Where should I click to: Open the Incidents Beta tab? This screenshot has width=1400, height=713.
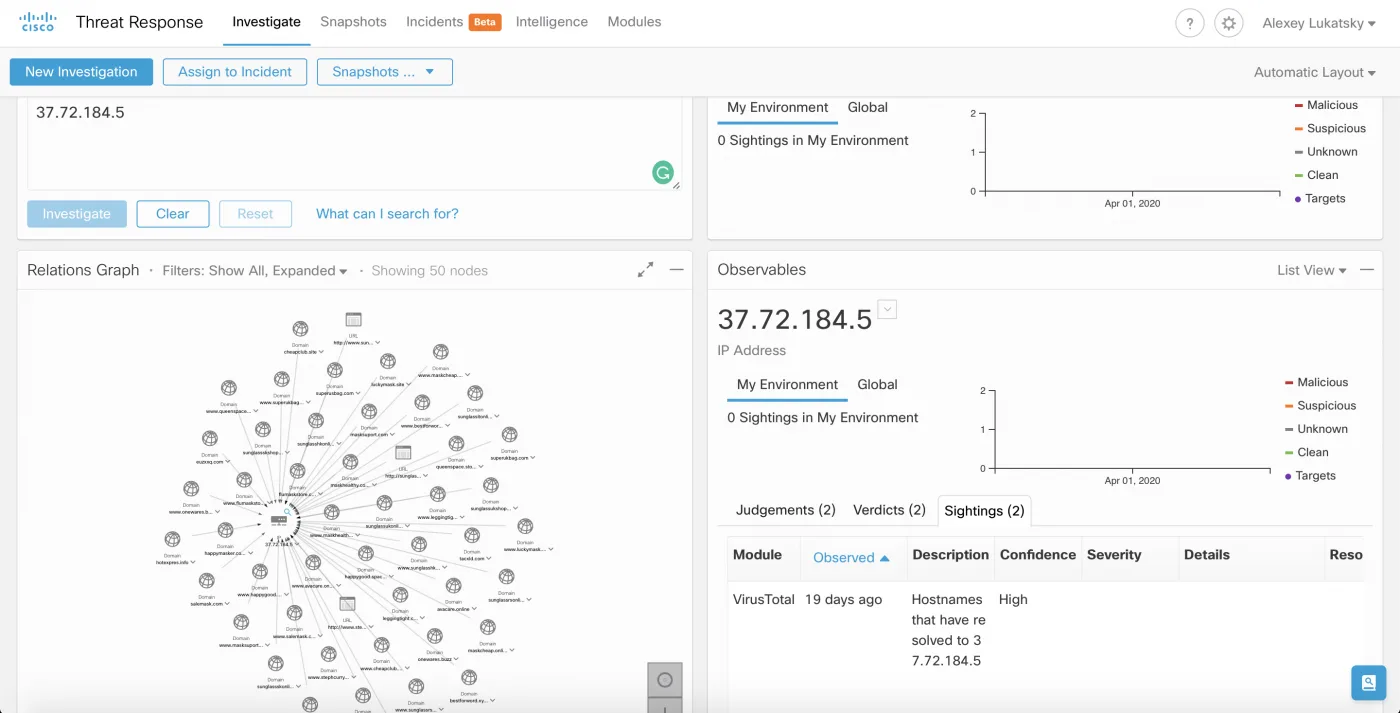(453, 22)
